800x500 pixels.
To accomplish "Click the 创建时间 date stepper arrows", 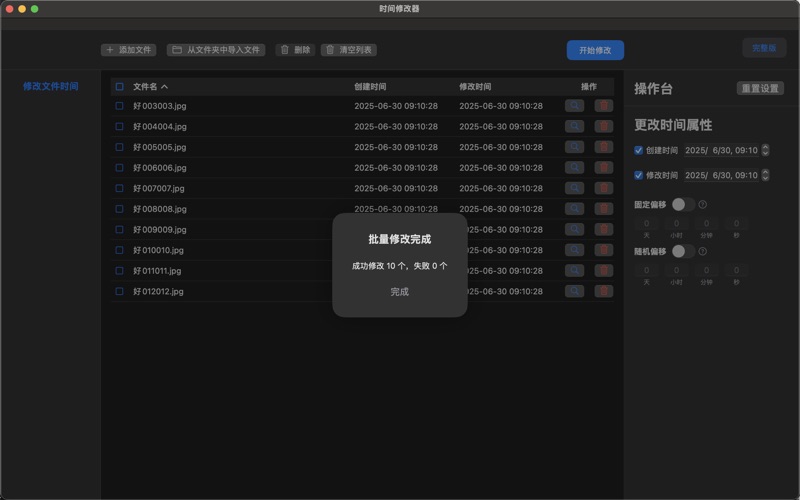I will (x=766, y=151).
